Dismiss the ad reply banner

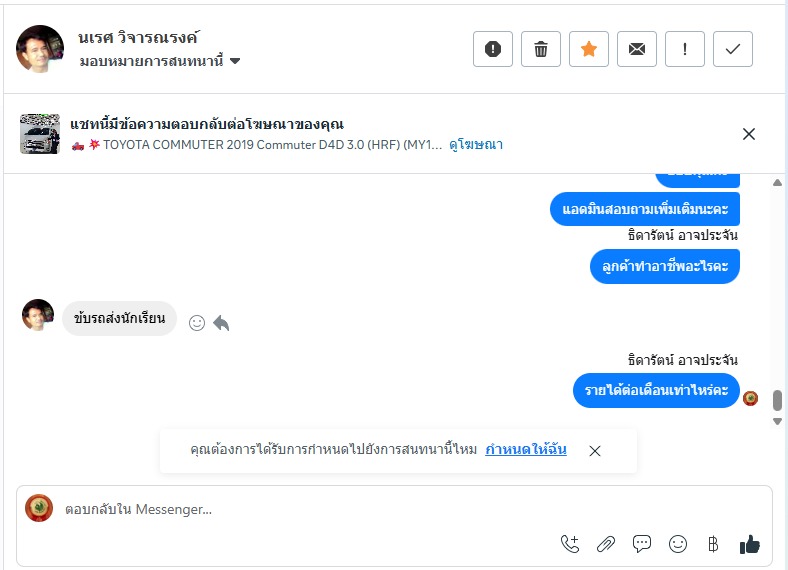point(749,134)
